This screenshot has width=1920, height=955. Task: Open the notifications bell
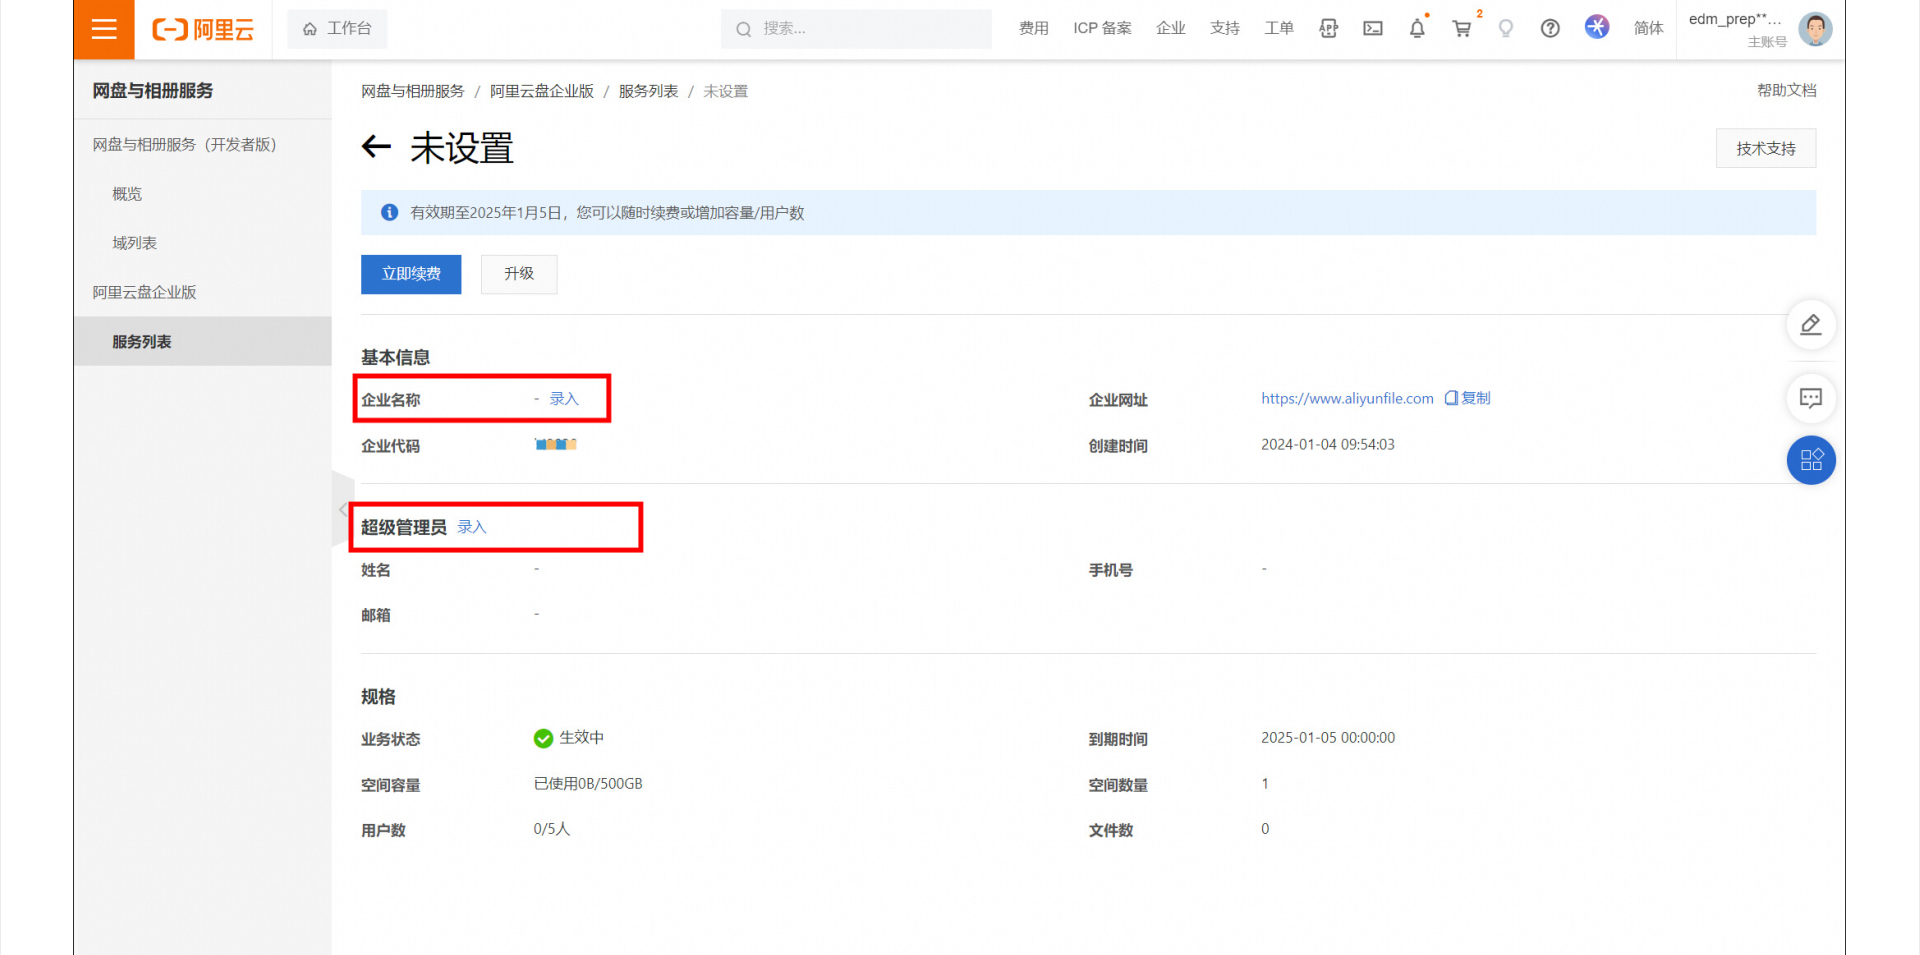point(1417,29)
